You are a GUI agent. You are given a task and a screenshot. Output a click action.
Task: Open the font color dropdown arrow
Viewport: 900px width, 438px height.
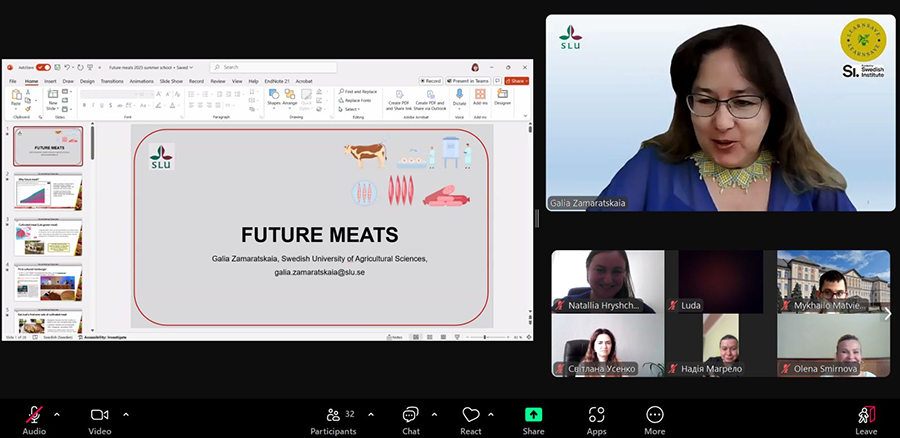coord(180,106)
